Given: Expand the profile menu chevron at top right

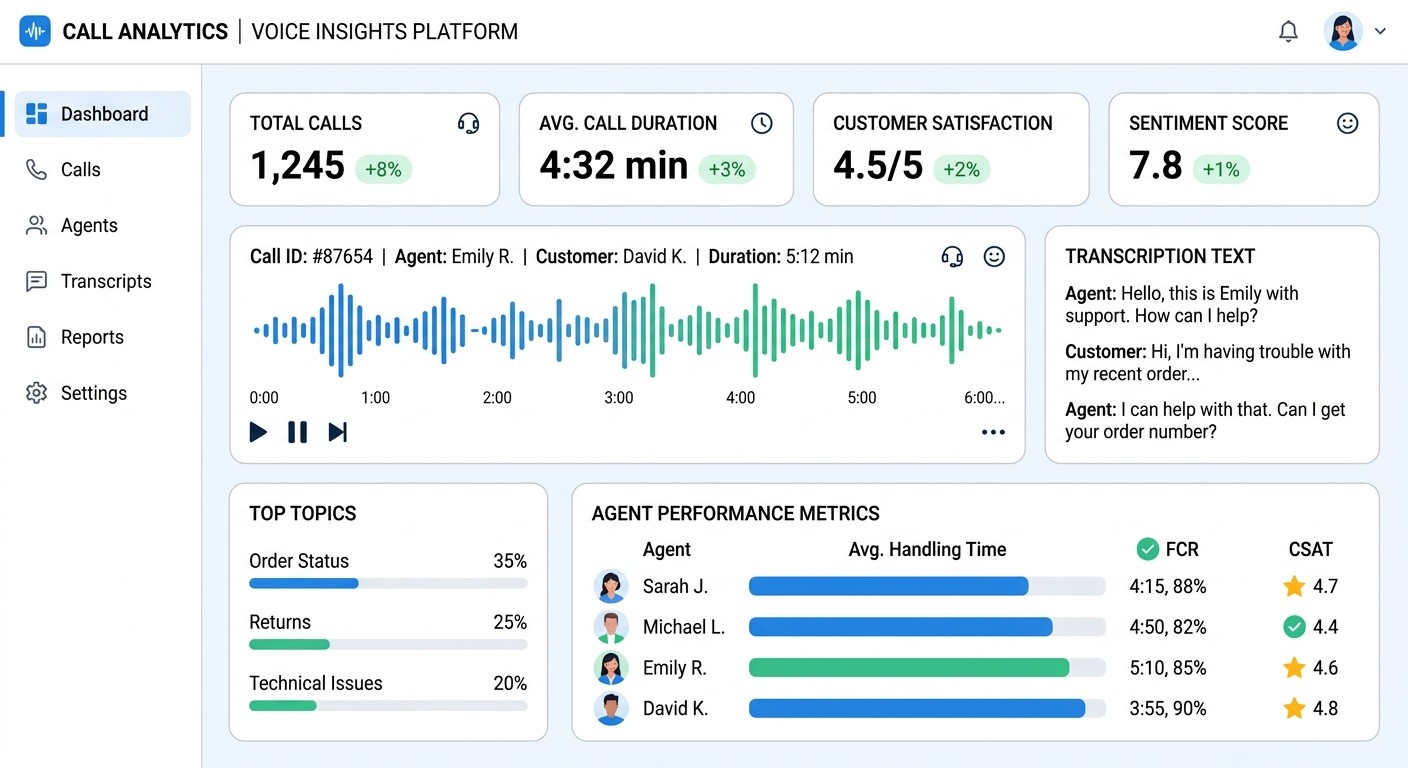Looking at the screenshot, I should pyautogui.click(x=1381, y=31).
